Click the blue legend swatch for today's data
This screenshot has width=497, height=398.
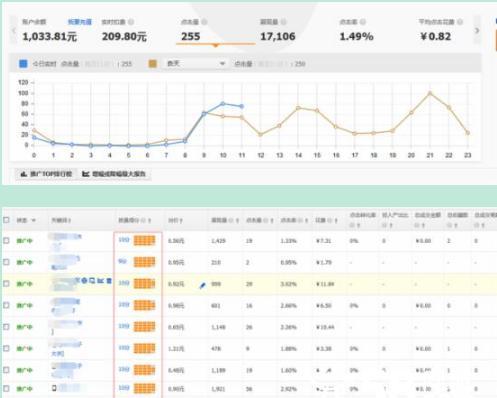point(23,64)
